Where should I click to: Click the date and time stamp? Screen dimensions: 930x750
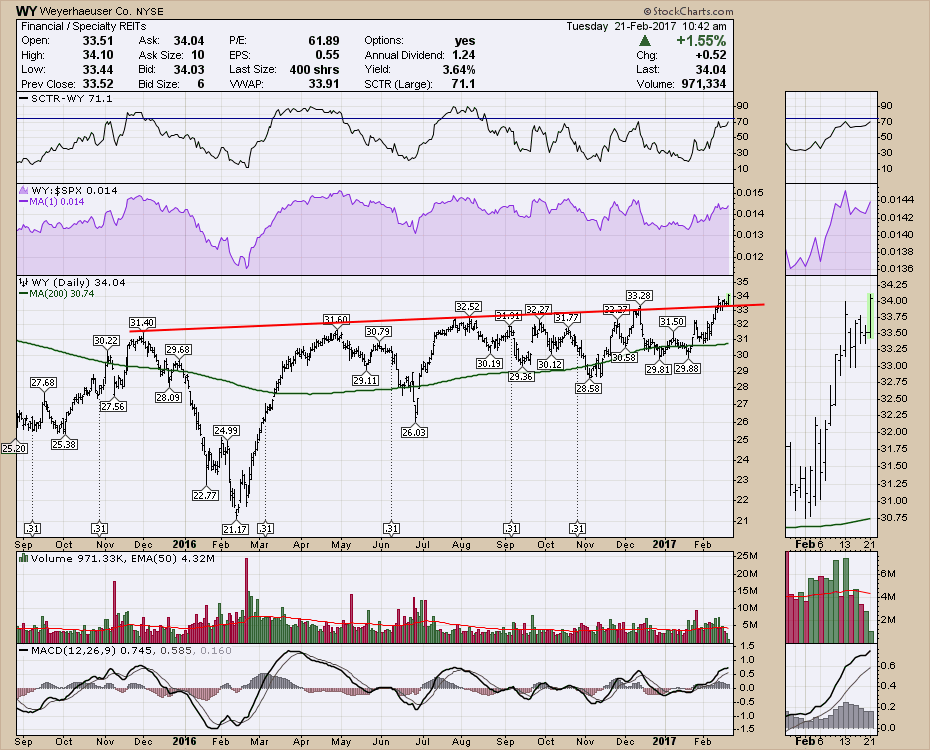click(x=646, y=26)
